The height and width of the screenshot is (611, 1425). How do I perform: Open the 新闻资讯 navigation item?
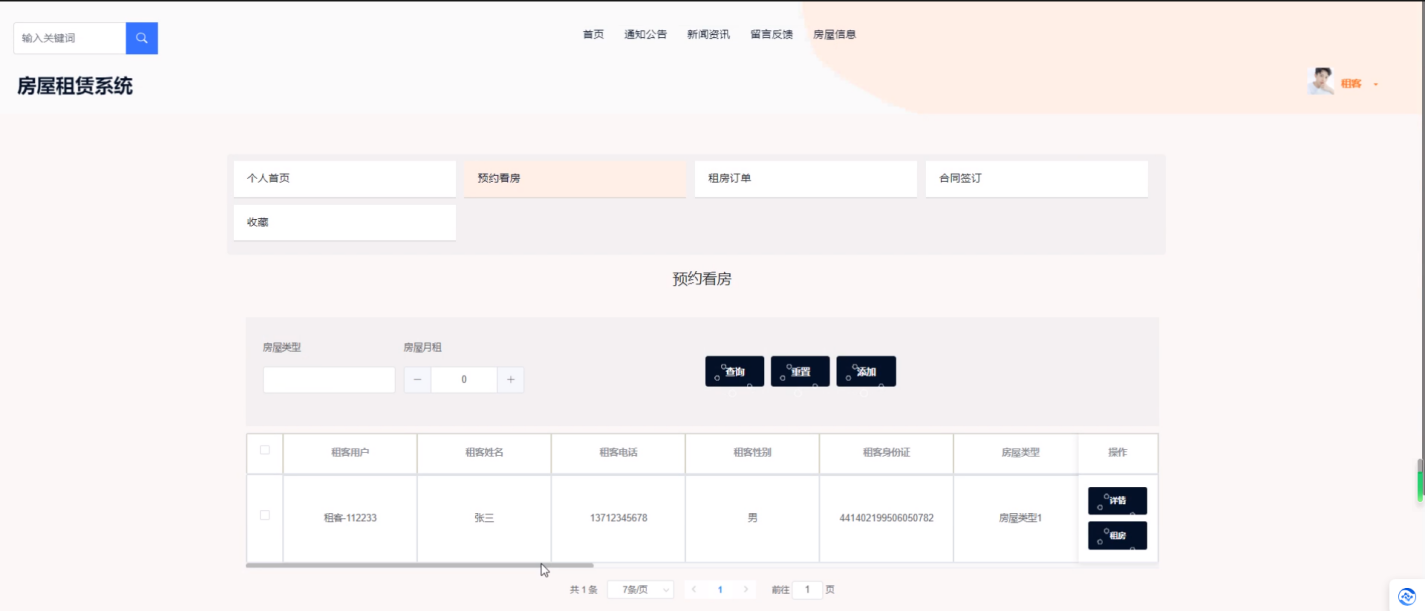click(708, 34)
